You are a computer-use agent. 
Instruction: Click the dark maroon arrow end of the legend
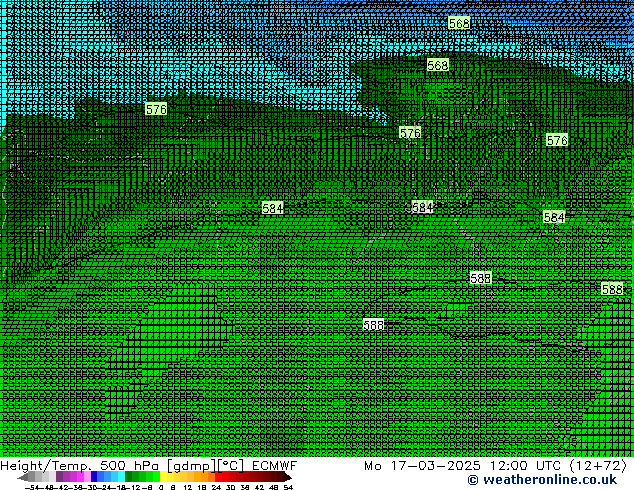(287, 477)
